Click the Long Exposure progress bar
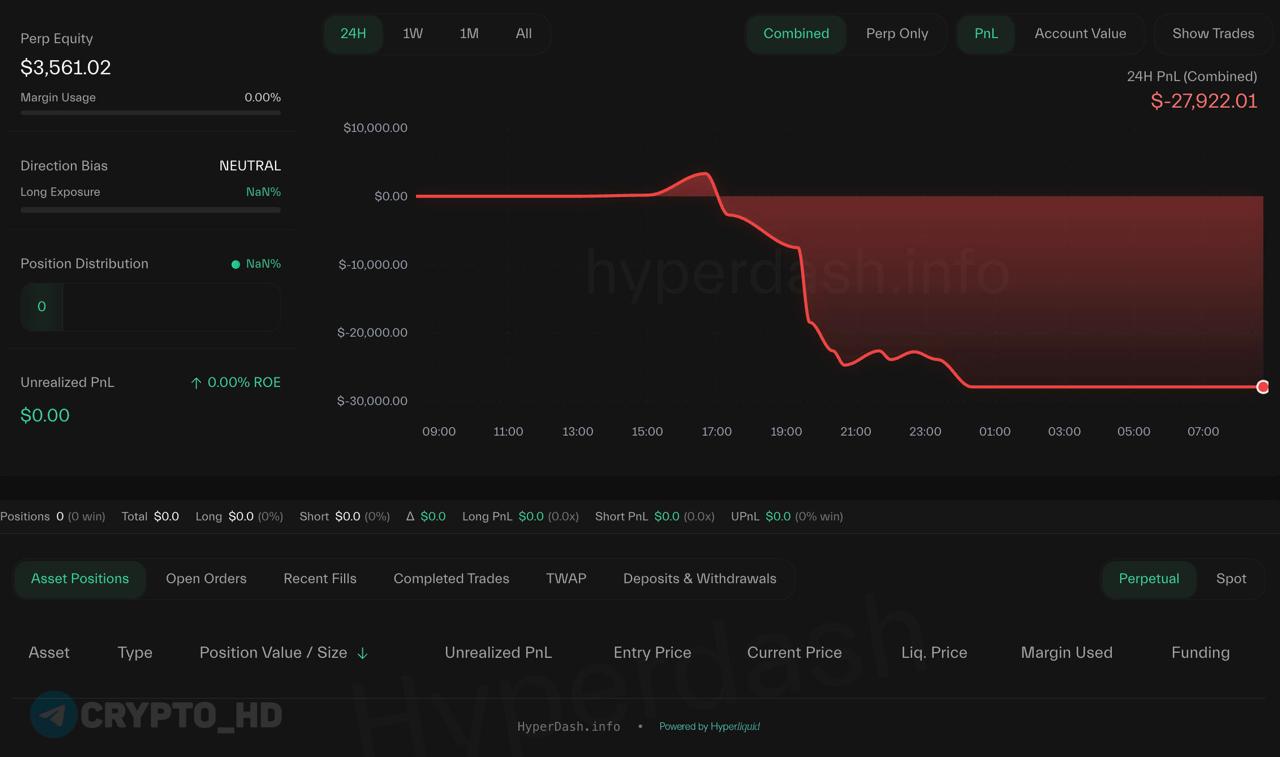Screen dimensions: 1280x757 pyautogui.click(x=150, y=210)
